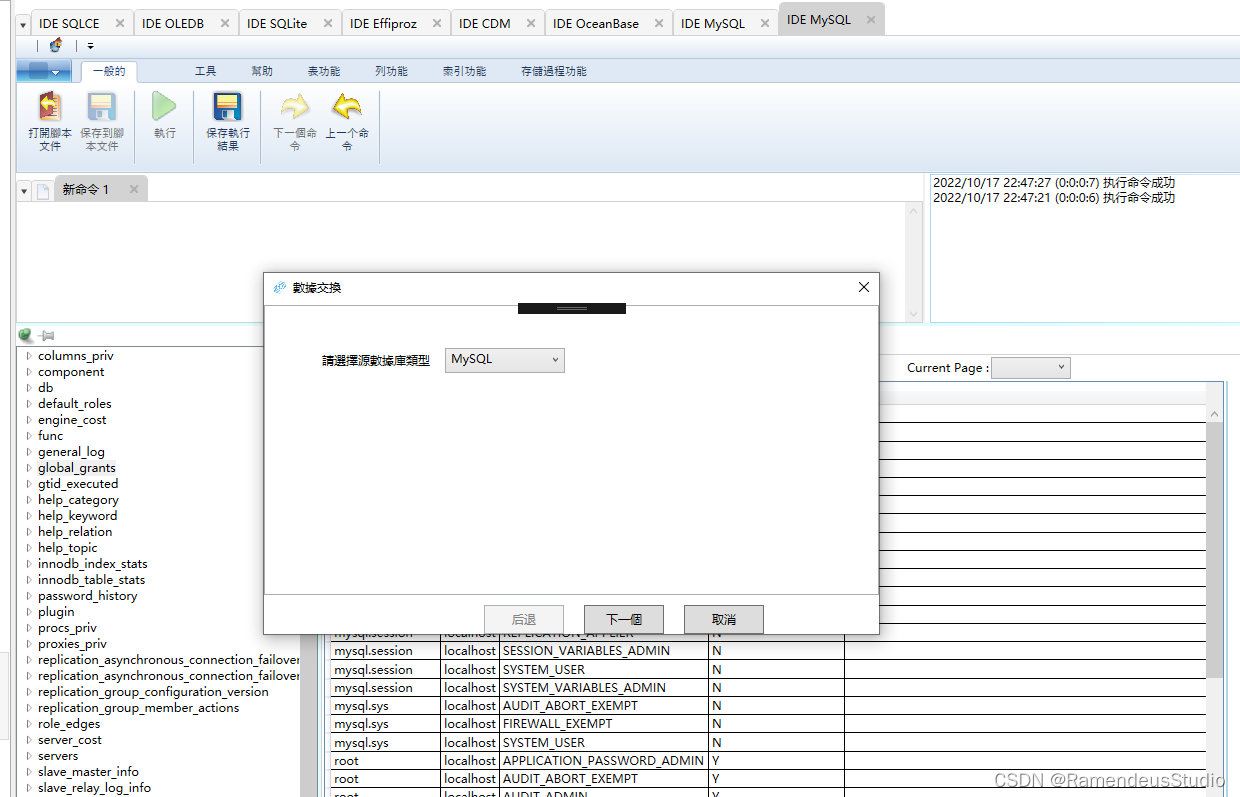Switch to the 工具 ribbon tab
1240x797 pixels.
tap(206, 71)
